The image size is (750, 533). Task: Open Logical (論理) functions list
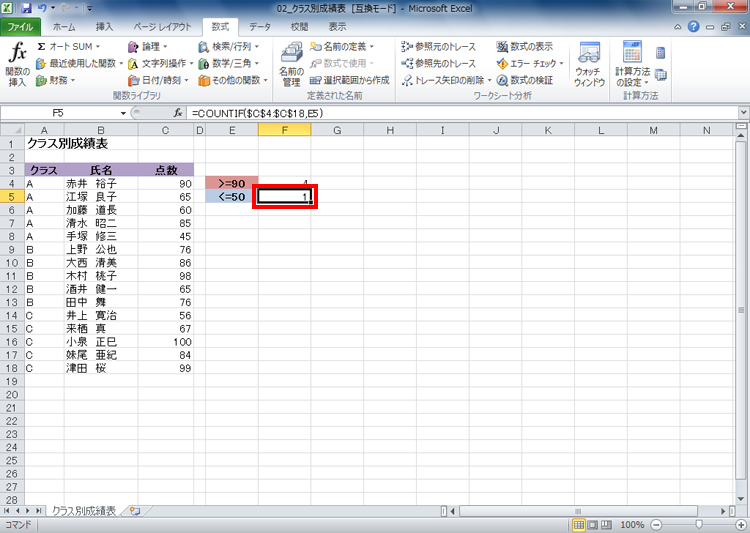[x=147, y=46]
